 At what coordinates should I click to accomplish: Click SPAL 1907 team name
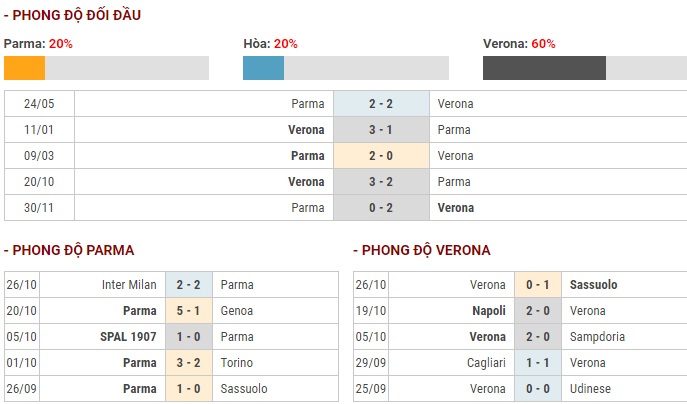pyautogui.click(x=128, y=337)
